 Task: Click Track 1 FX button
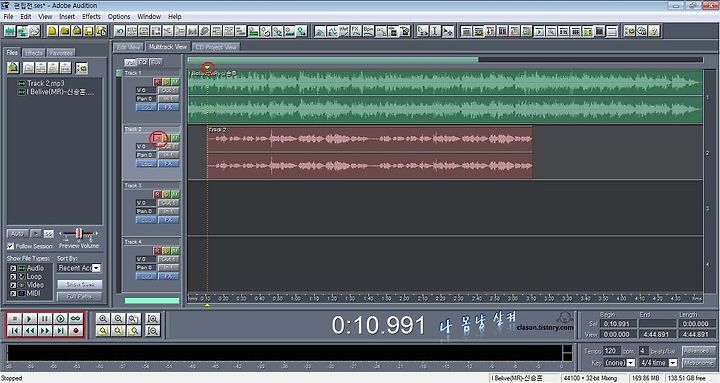(168, 107)
